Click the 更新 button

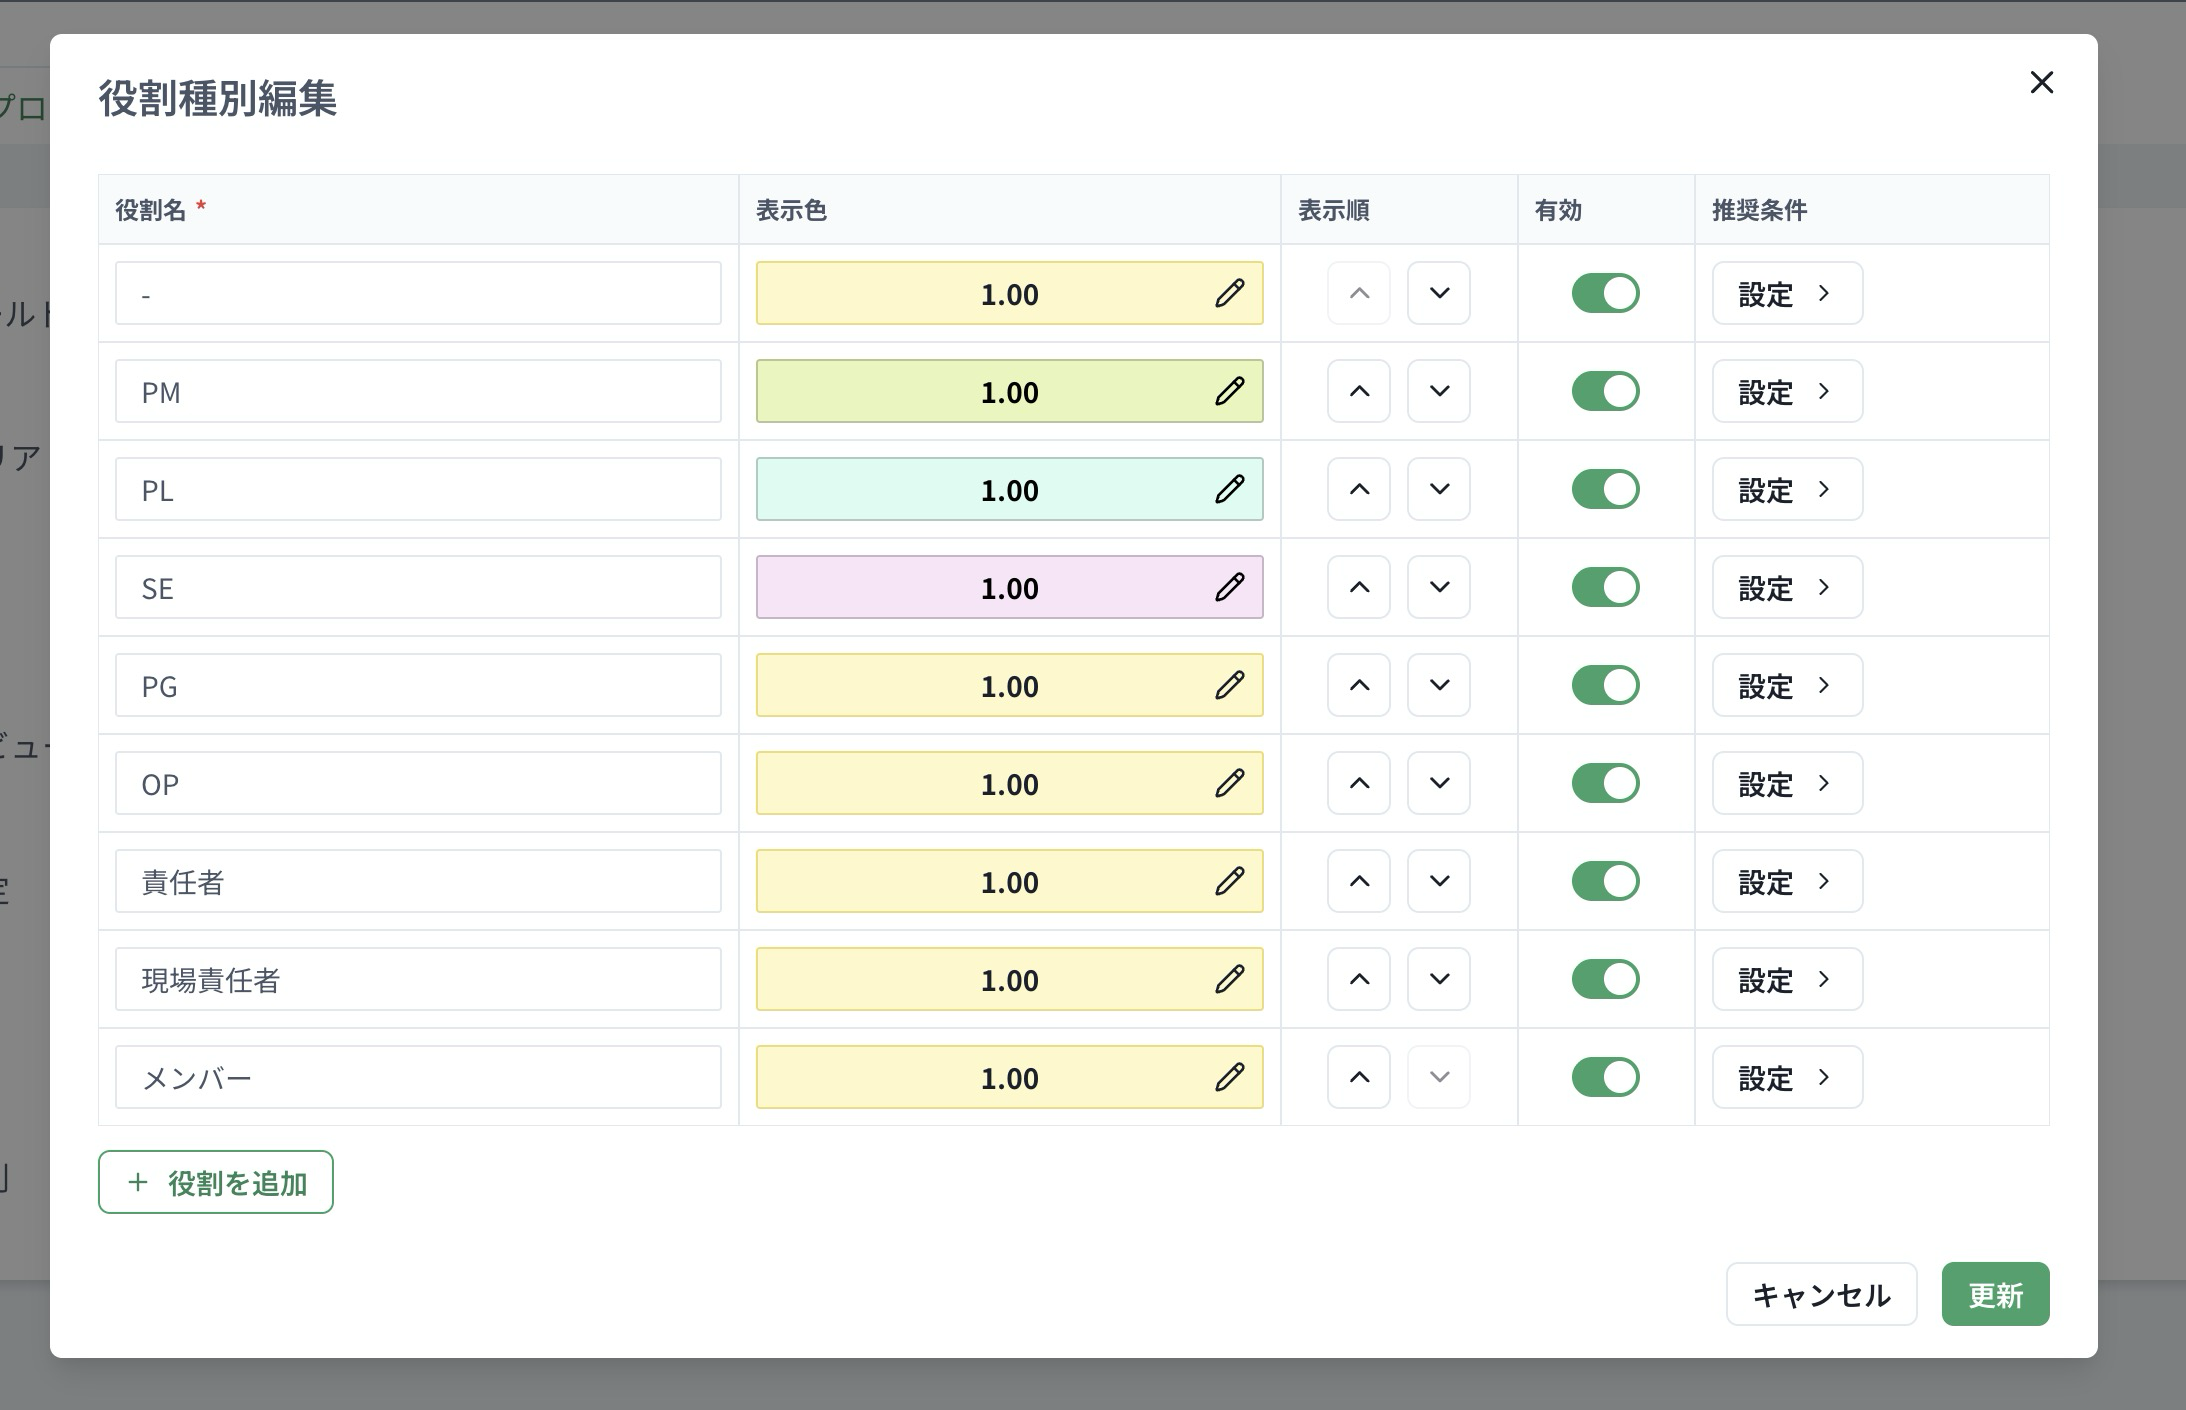point(1995,1294)
